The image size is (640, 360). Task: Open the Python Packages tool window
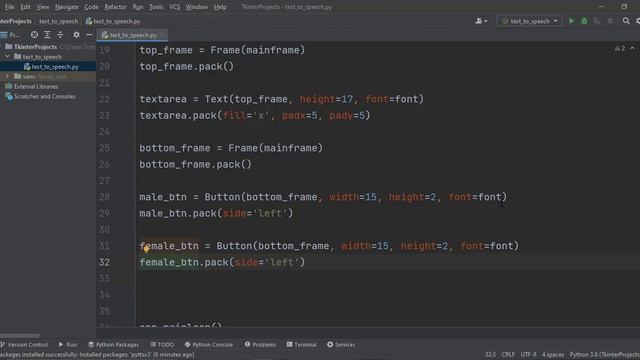point(113,345)
